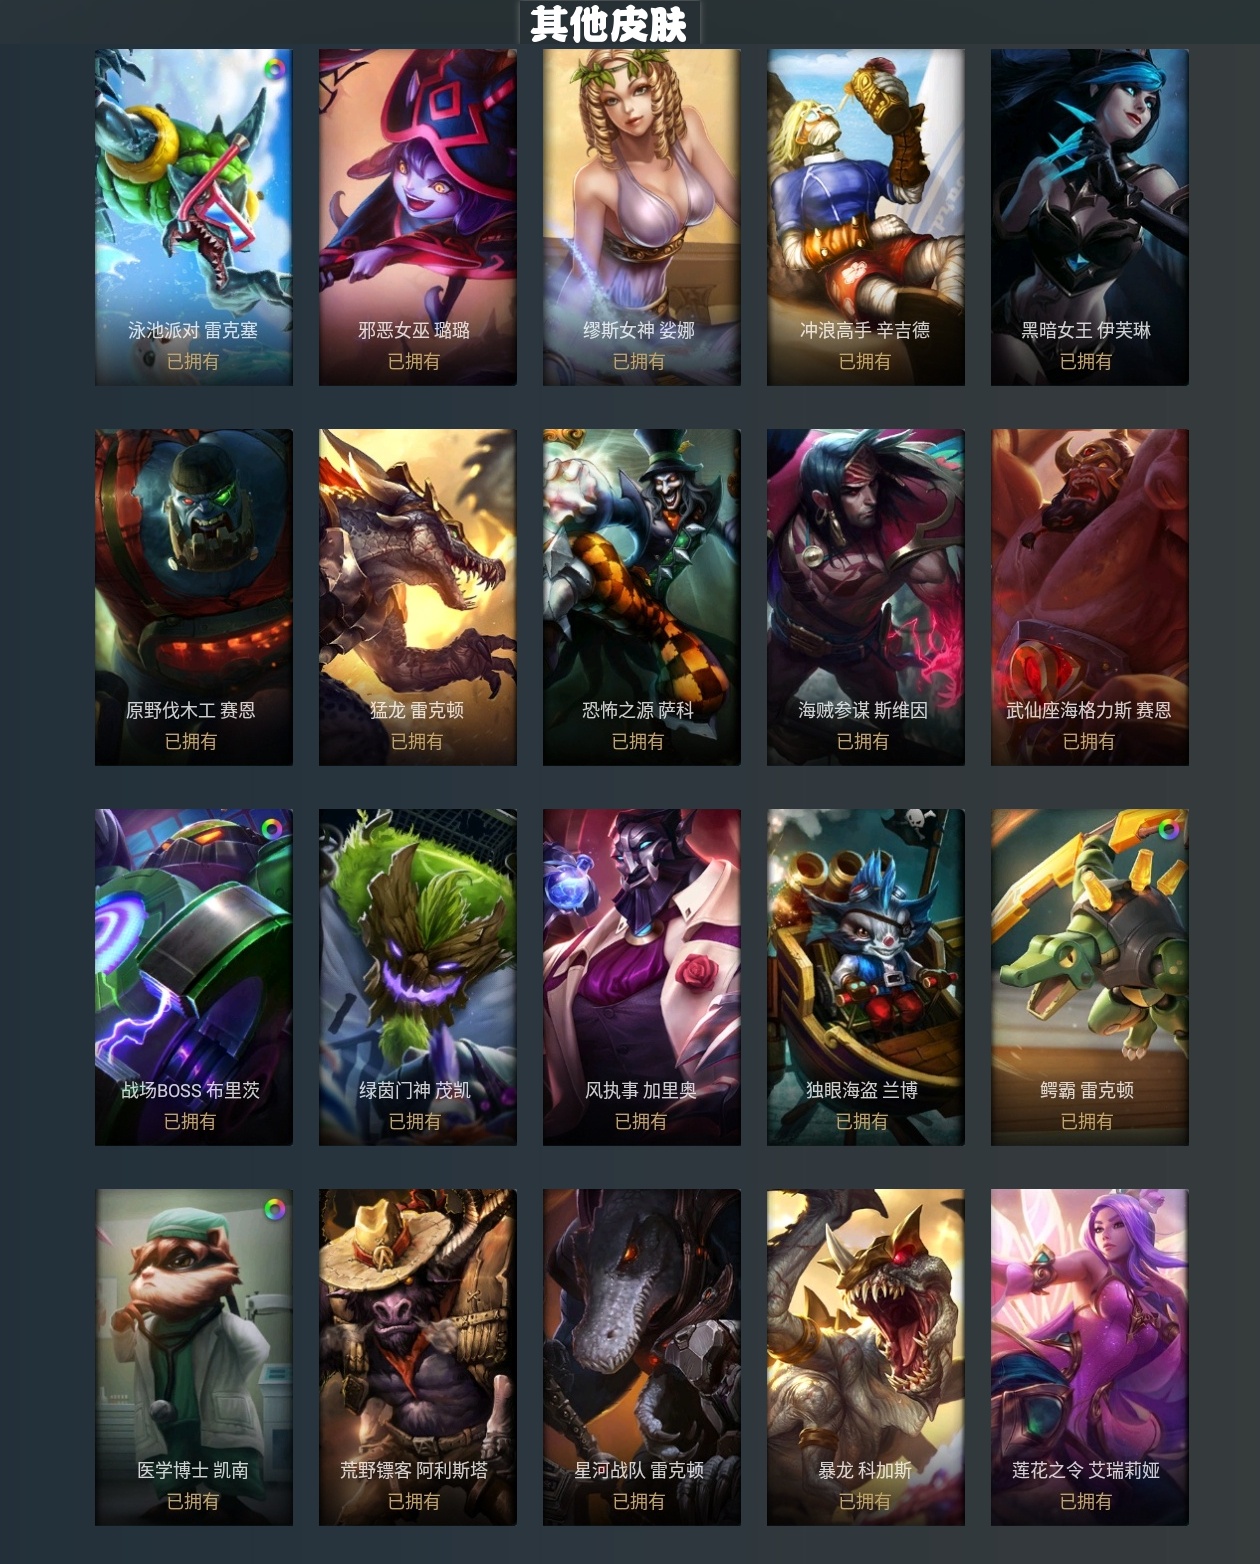The height and width of the screenshot is (1564, 1260).
Task: Select the 荒野镖客 阿利斯塔 skin
Action: tap(418, 1358)
